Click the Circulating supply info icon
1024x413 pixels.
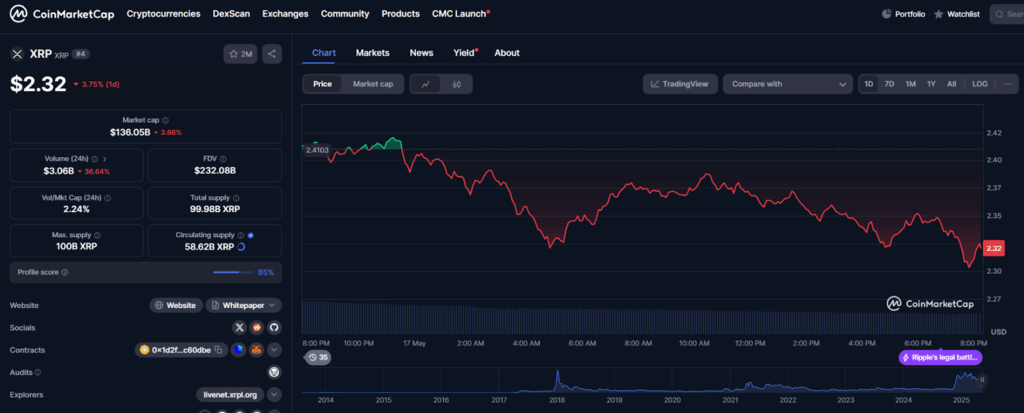pos(241,235)
